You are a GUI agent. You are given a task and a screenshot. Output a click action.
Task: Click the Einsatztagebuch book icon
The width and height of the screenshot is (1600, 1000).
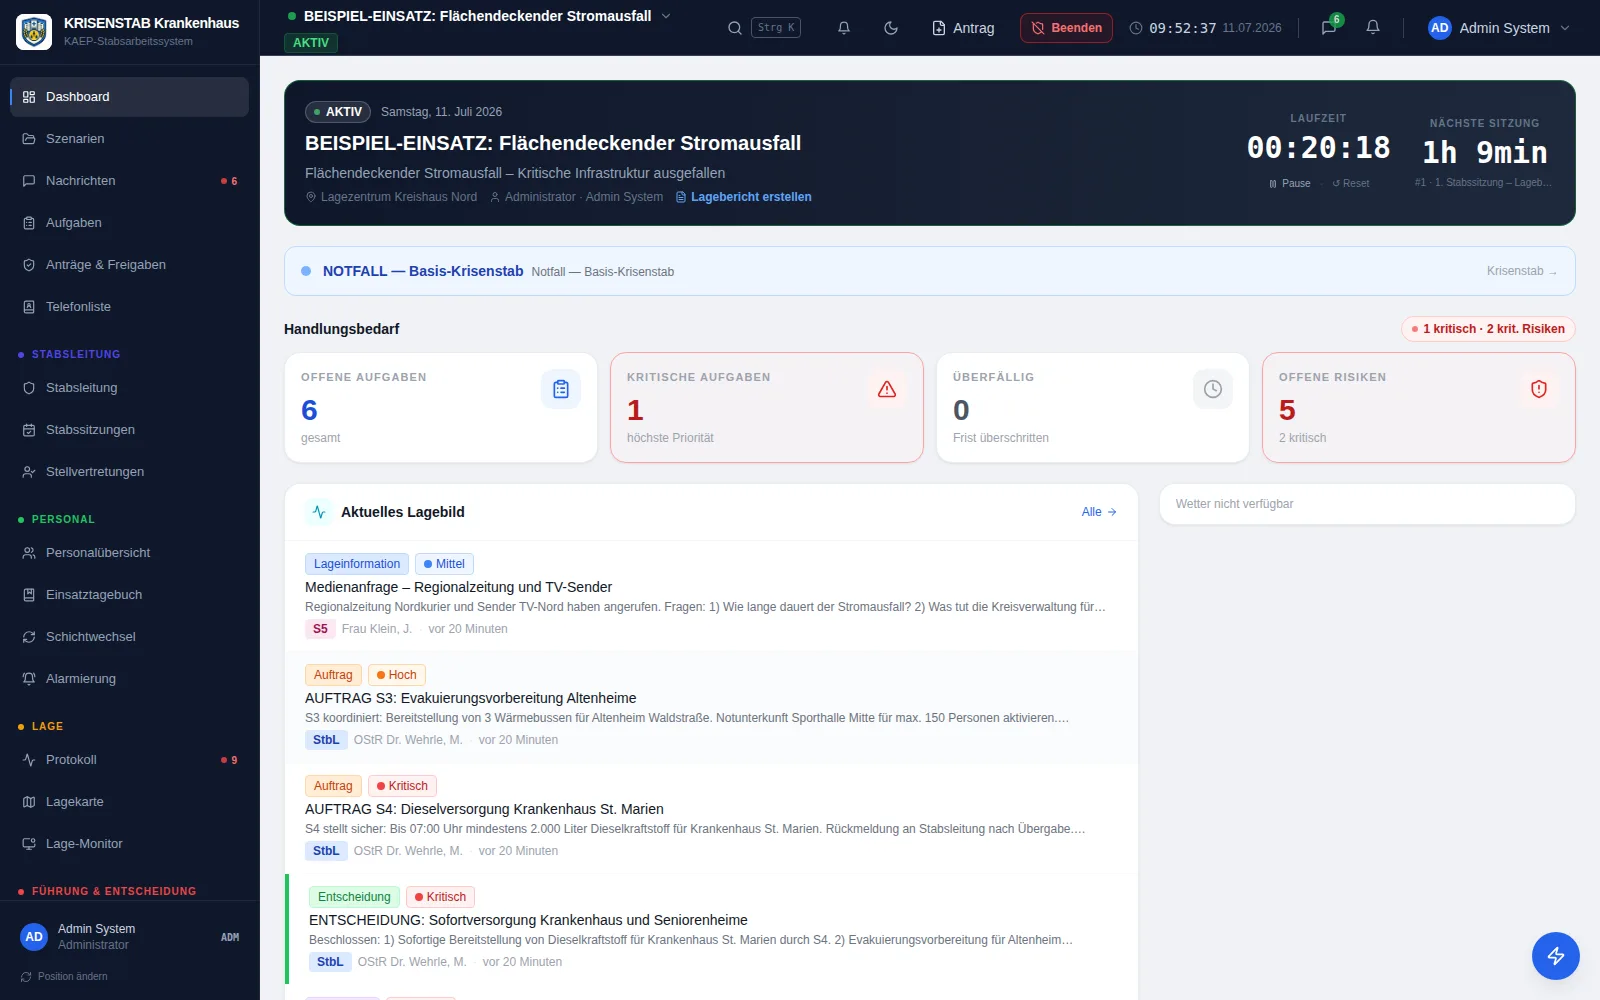29,595
